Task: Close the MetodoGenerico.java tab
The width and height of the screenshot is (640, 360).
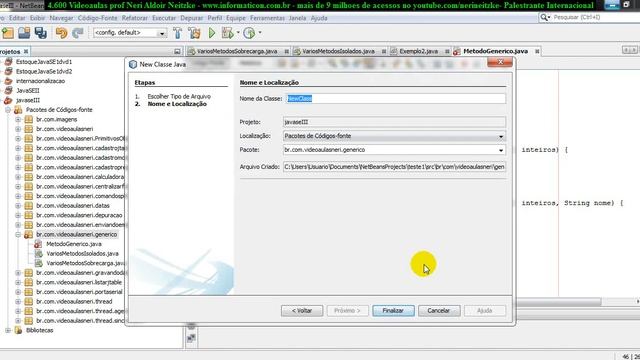Action: 537,51
